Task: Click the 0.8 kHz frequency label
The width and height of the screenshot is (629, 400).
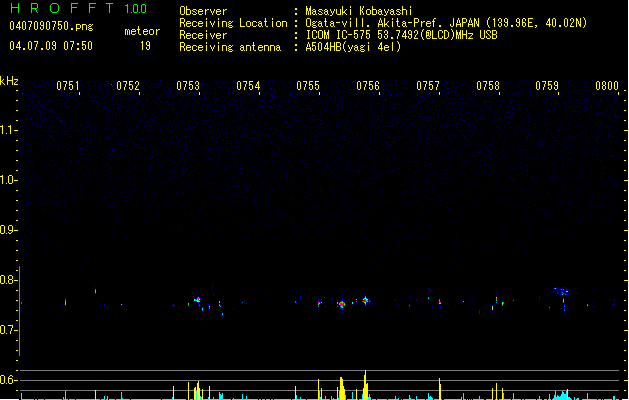Action: [8, 280]
